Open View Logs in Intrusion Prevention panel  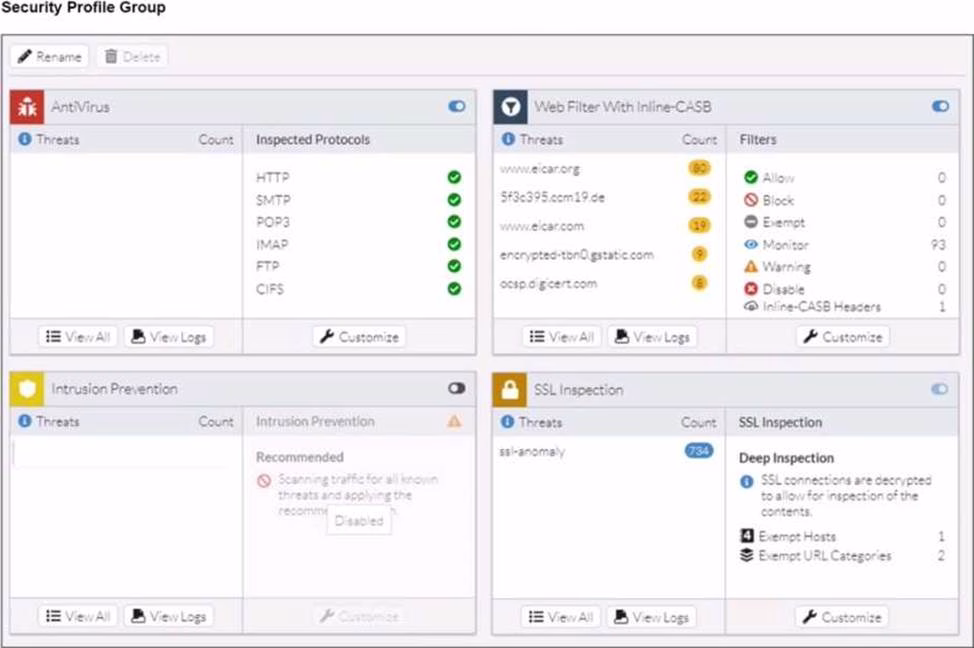(169, 616)
